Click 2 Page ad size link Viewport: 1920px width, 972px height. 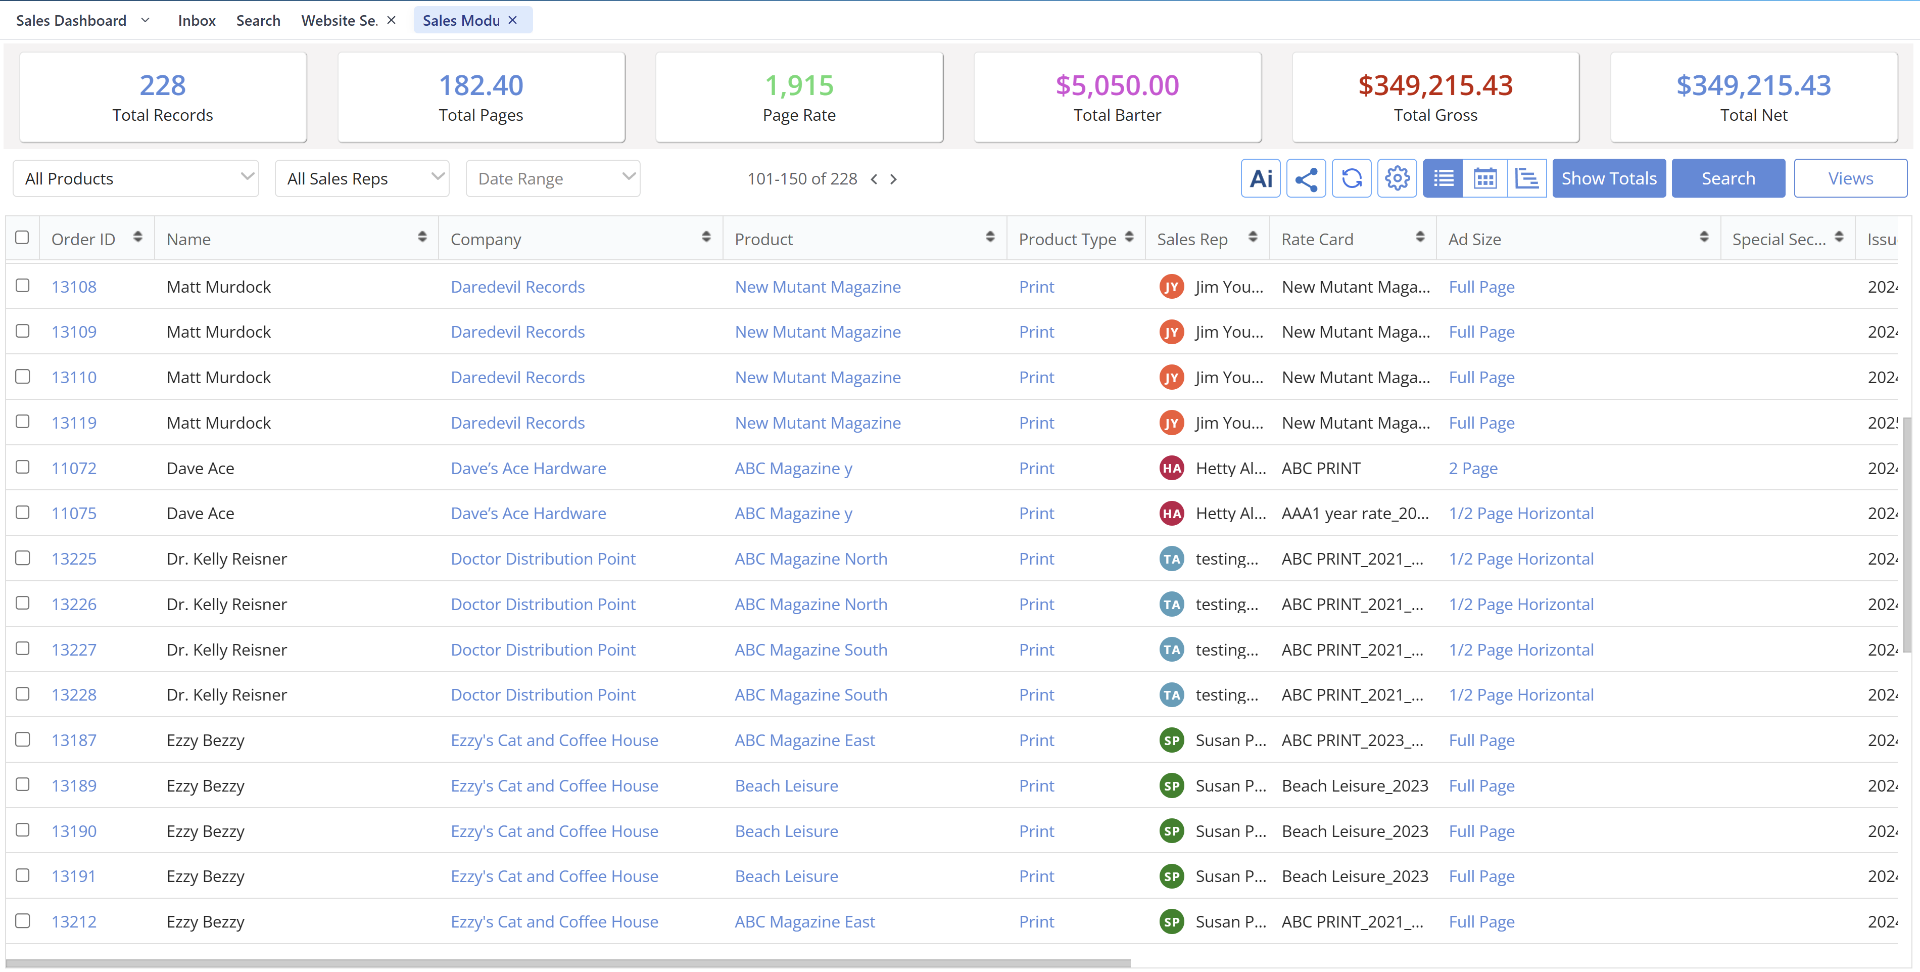1473,468
